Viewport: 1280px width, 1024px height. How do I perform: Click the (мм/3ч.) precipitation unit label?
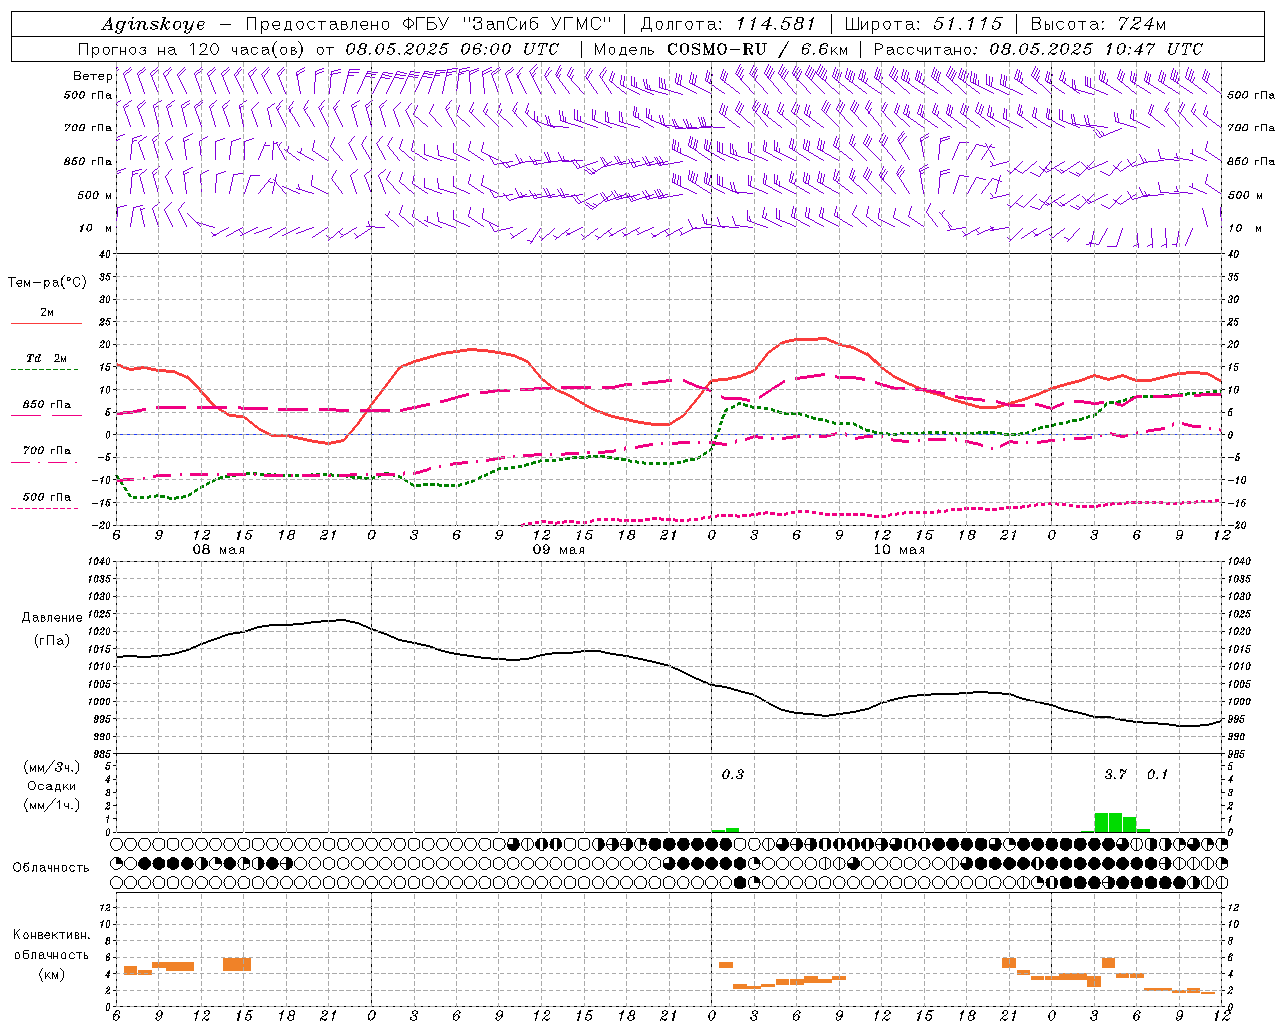(51, 768)
